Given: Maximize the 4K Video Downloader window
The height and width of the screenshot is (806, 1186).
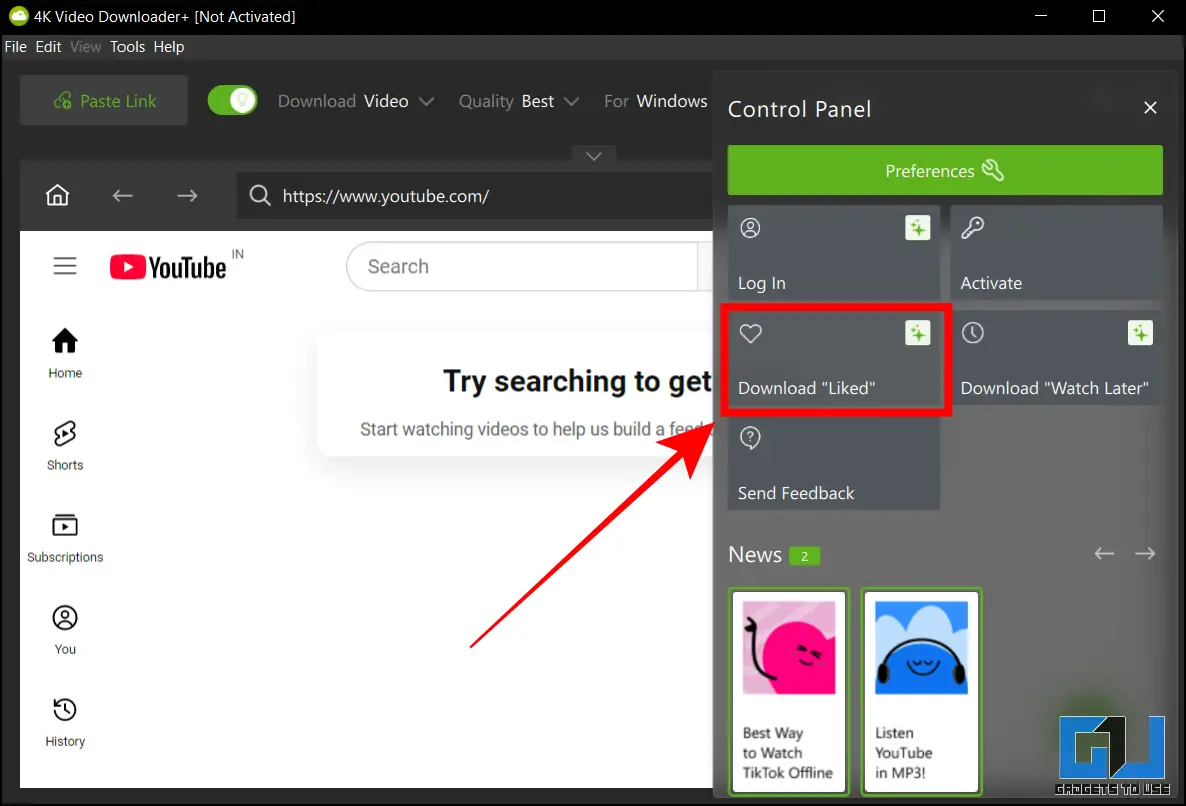Looking at the screenshot, I should coord(1099,16).
